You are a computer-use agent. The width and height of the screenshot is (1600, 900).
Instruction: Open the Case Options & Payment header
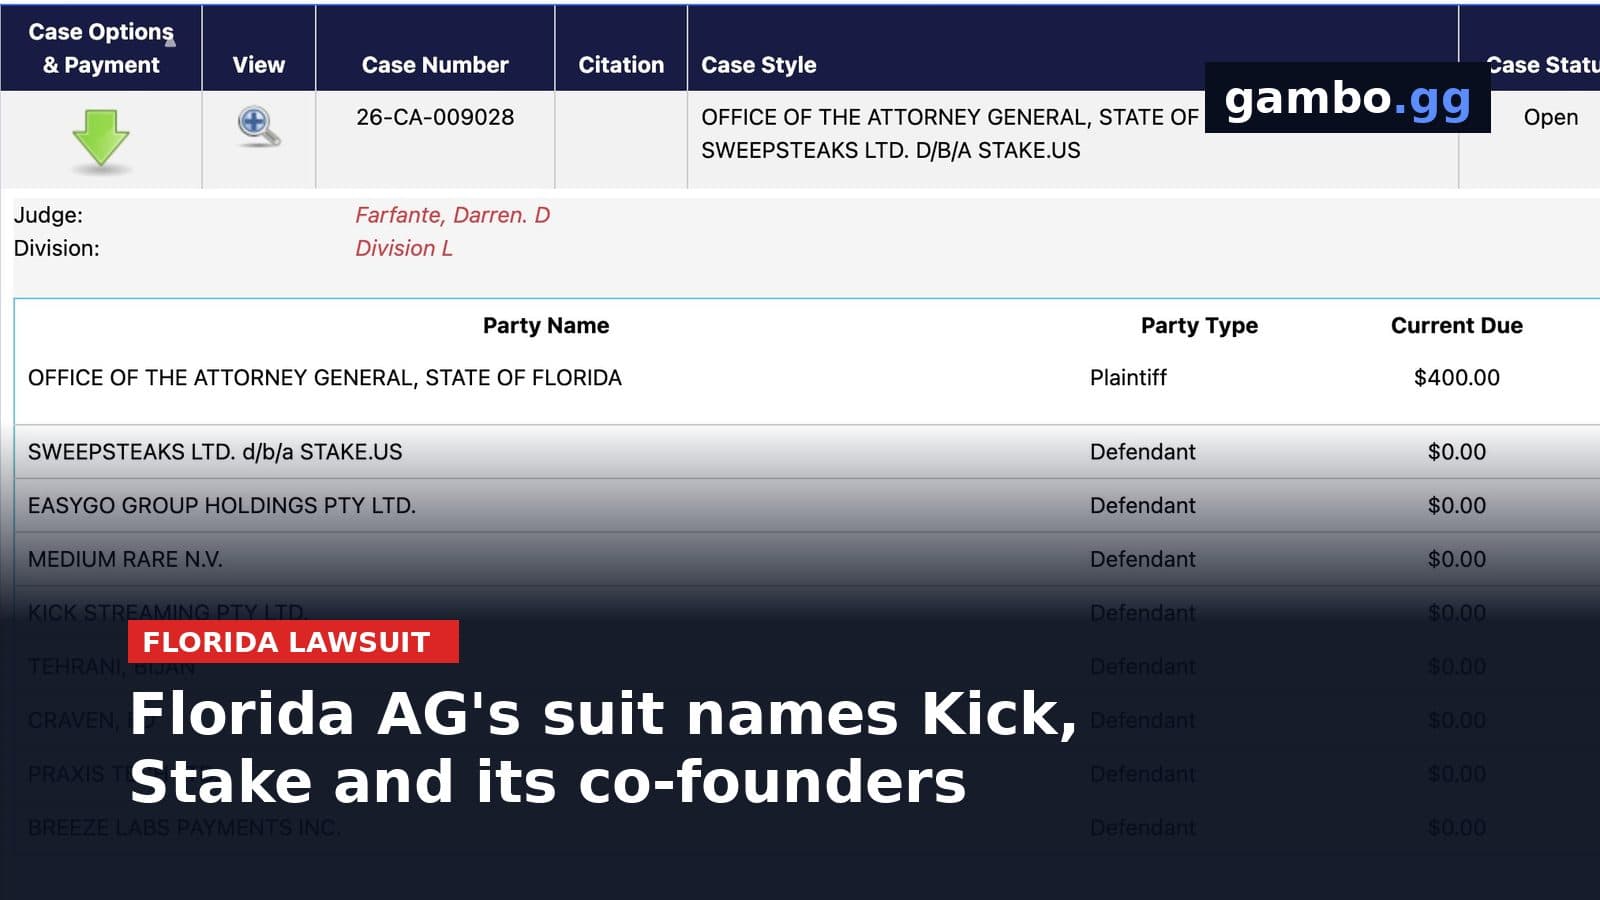click(101, 48)
